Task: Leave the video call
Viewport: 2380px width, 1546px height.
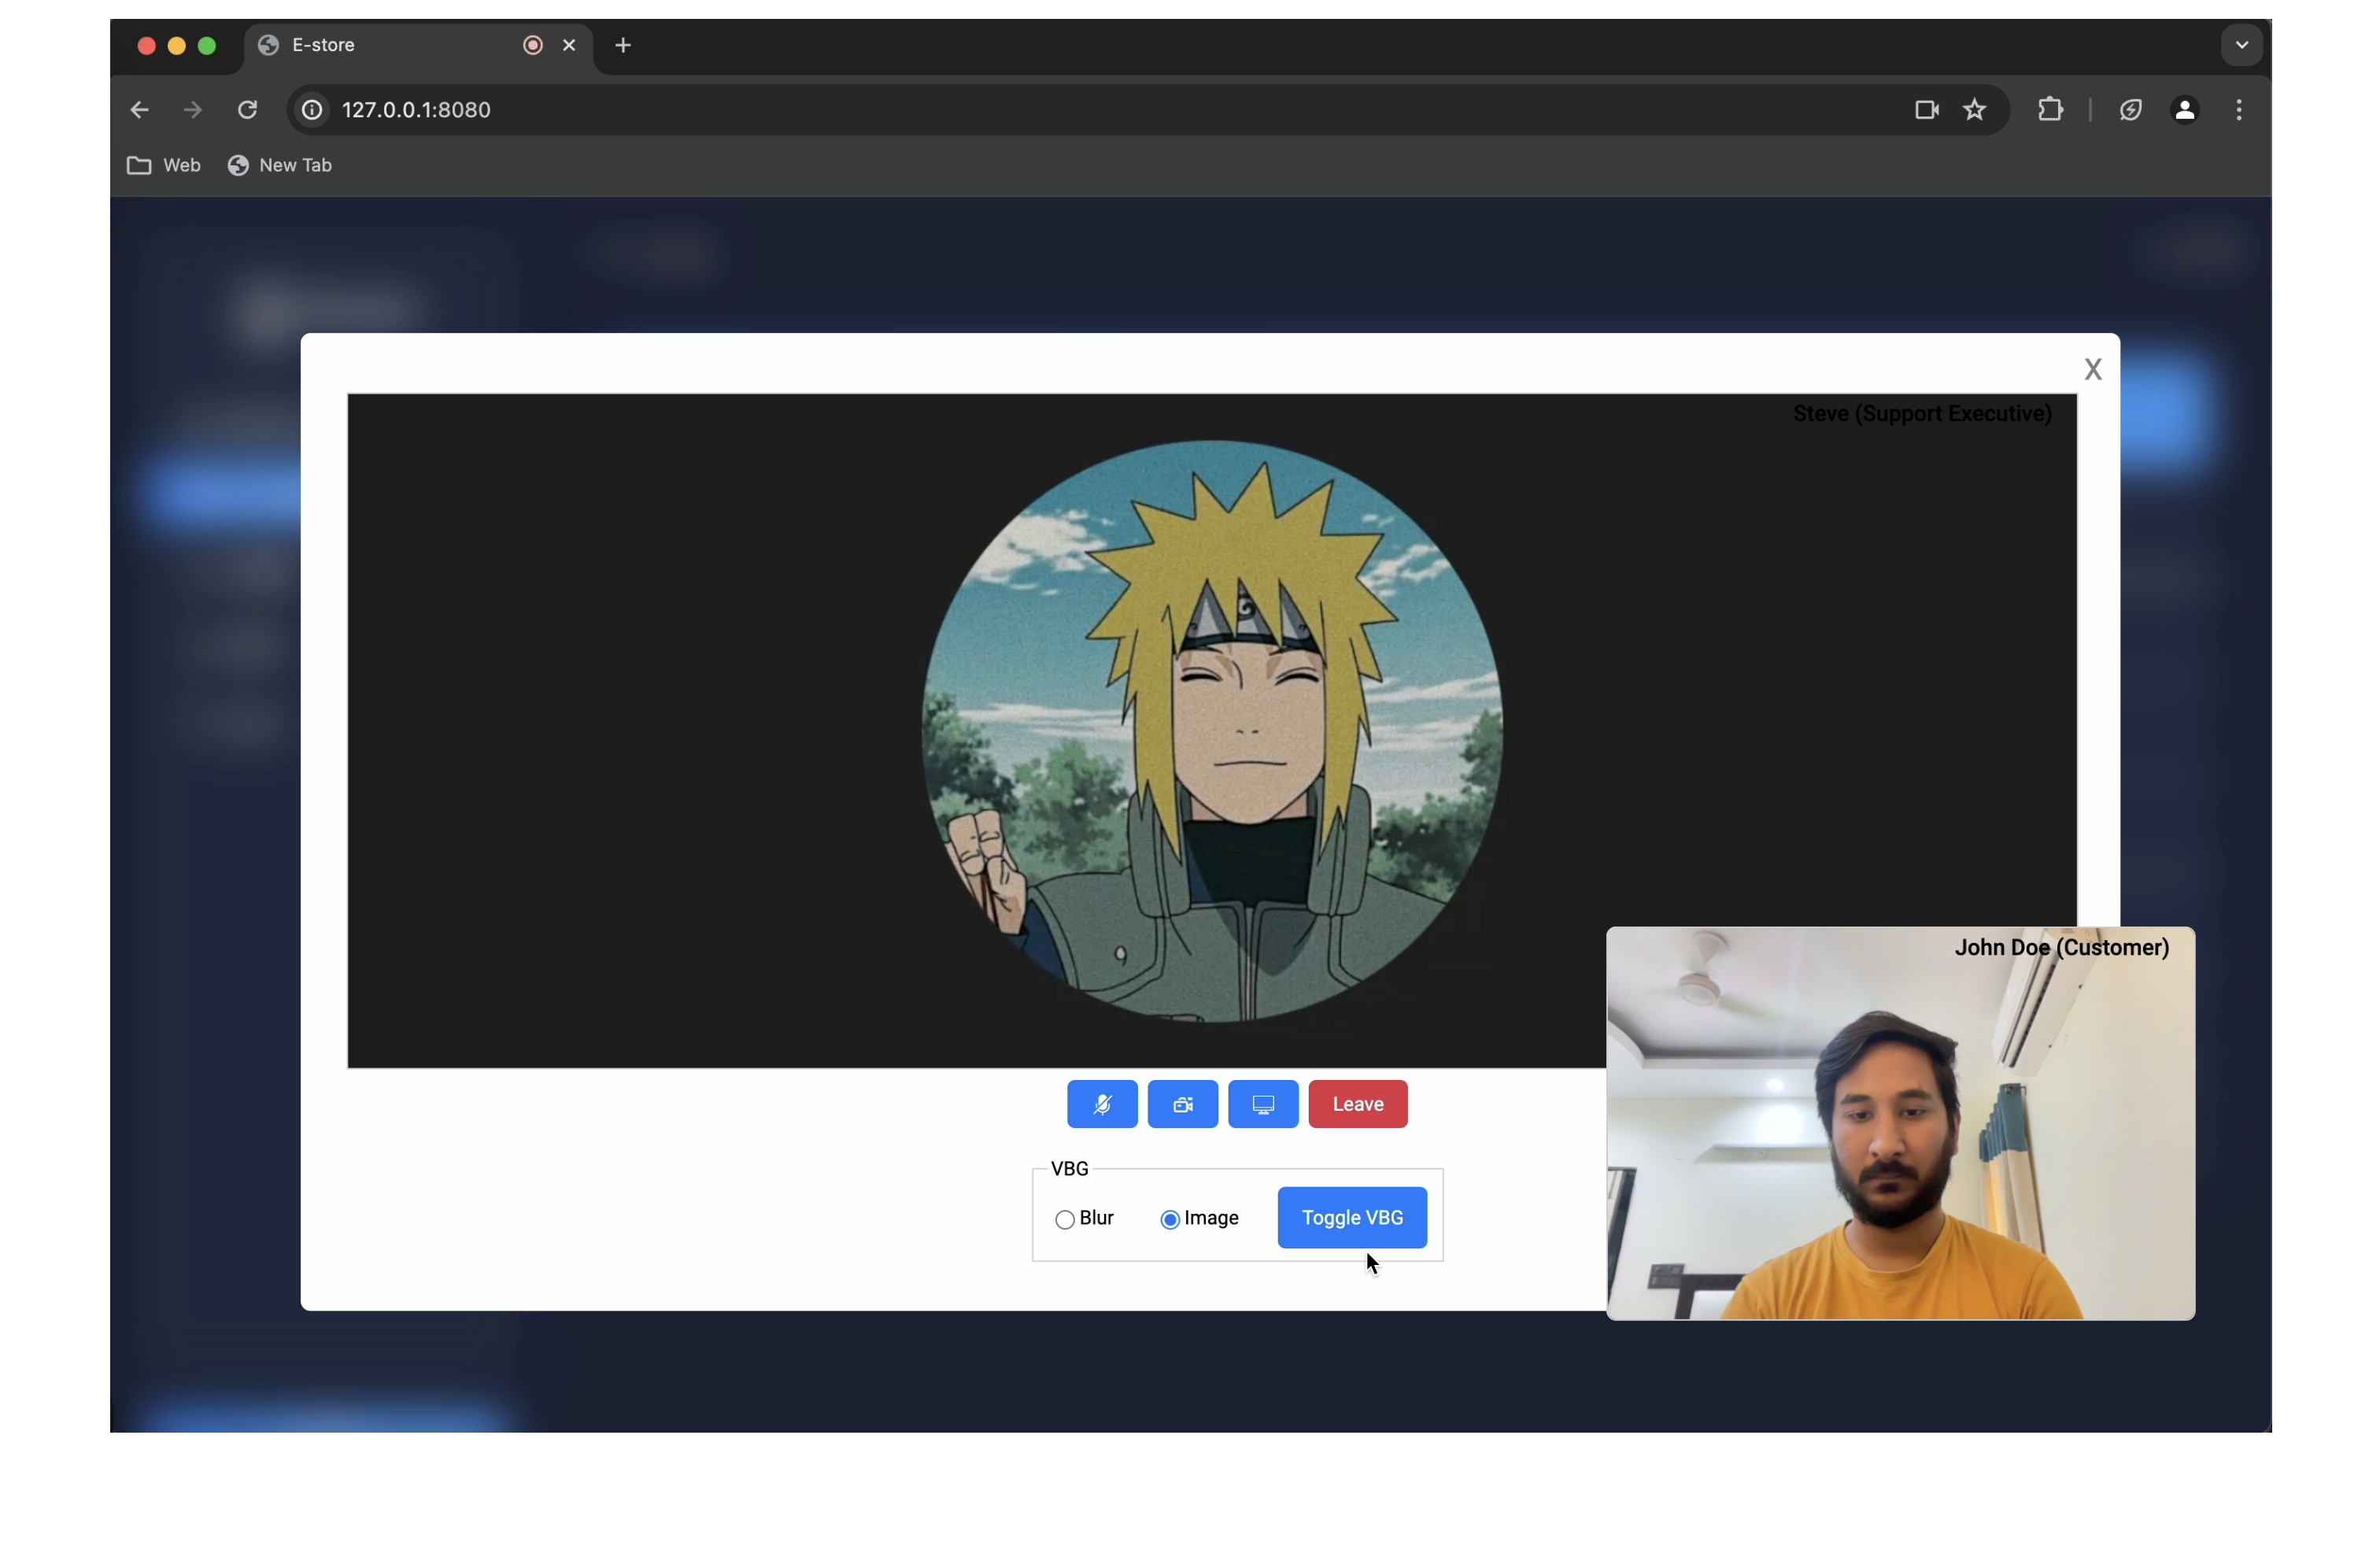Action: click(x=1357, y=1104)
